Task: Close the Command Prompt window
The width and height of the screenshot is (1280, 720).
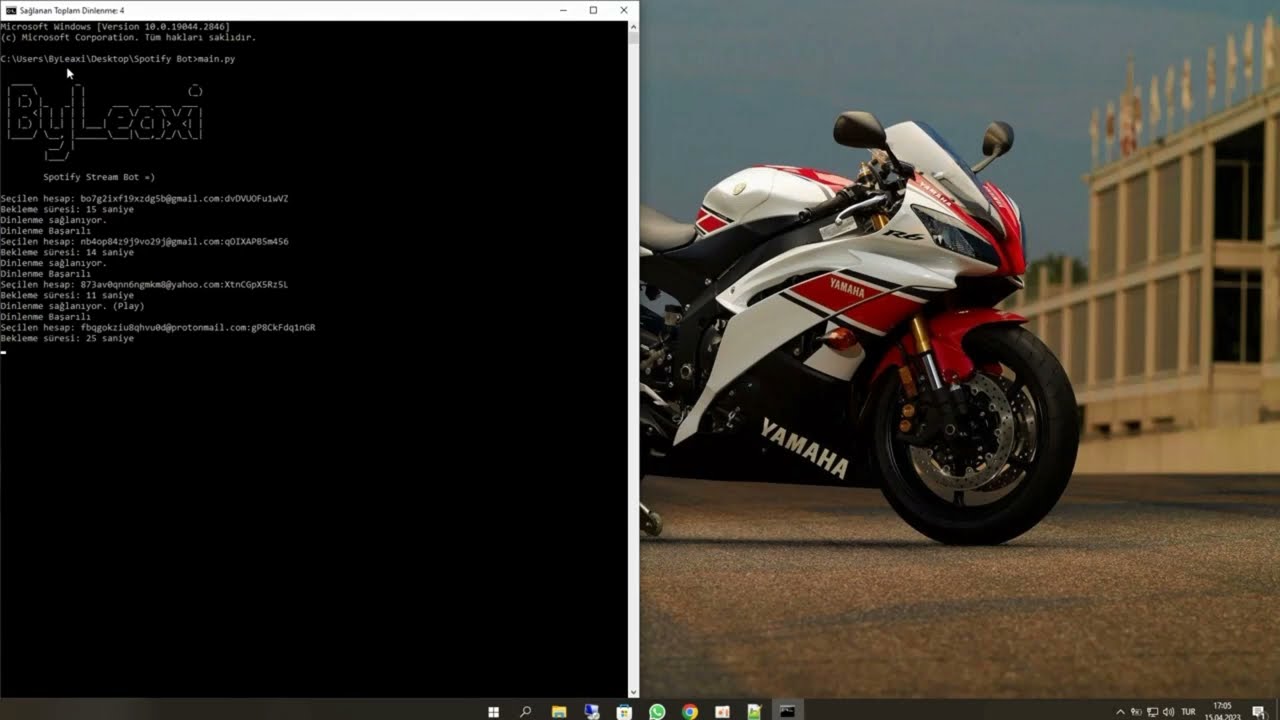Action: [624, 10]
